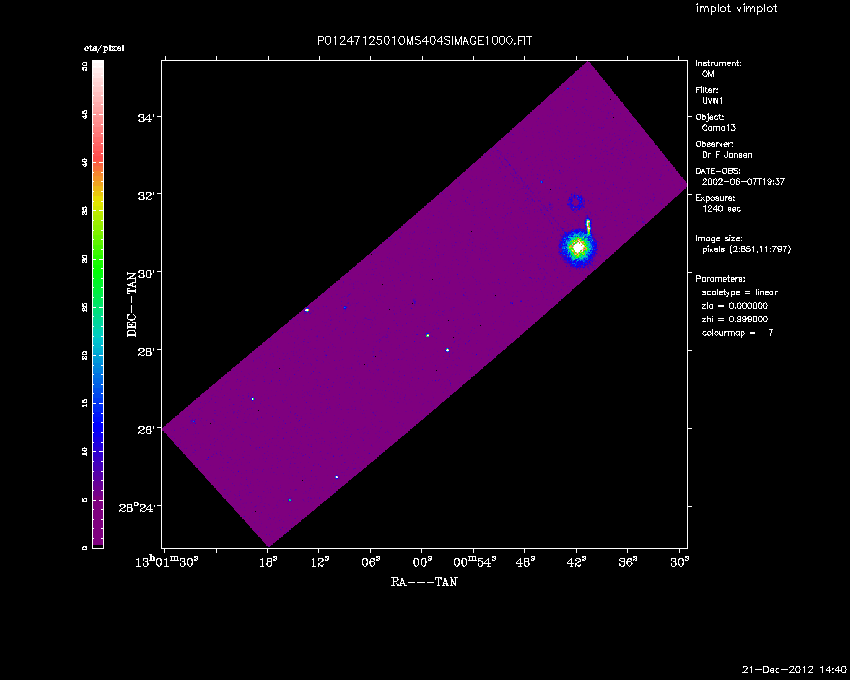Click the 'Image size:' label
This screenshot has height=680, width=850.
pyautogui.click(x=719, y=239)
